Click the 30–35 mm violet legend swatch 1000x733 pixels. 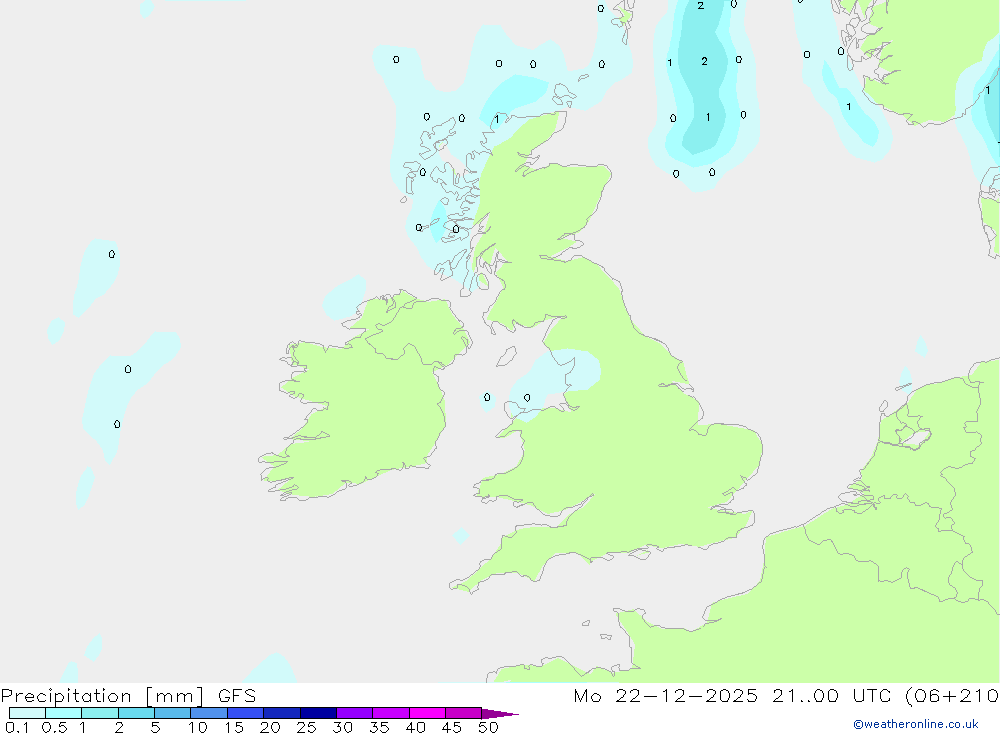coord(355,713)
